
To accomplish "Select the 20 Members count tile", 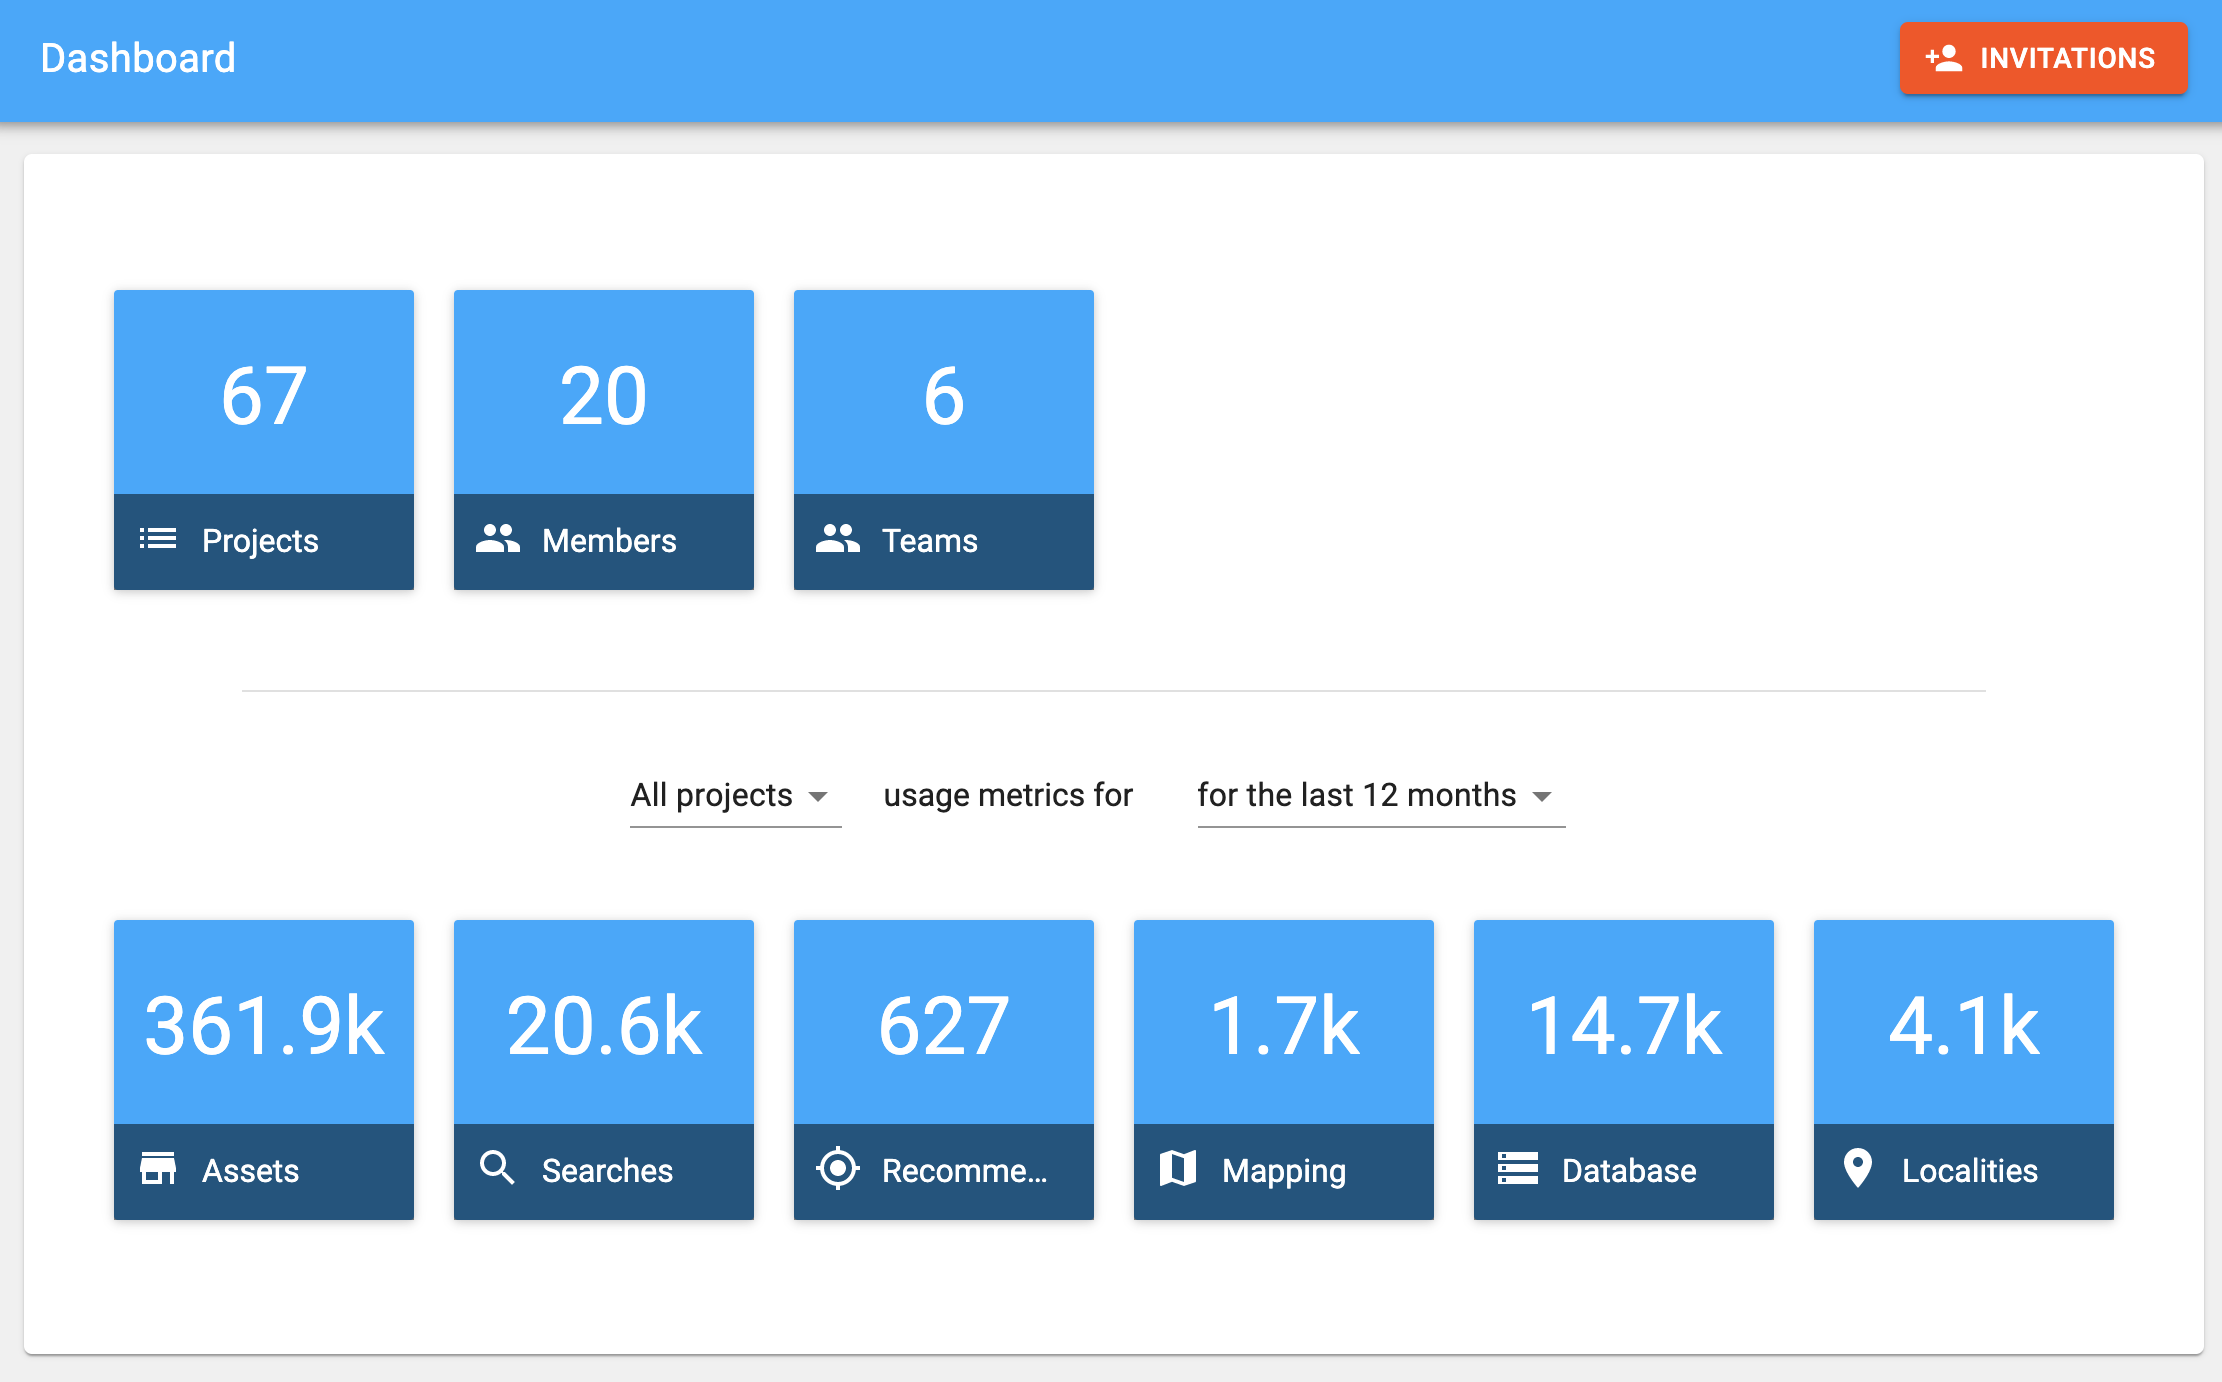I will click(x=604, y=396).
